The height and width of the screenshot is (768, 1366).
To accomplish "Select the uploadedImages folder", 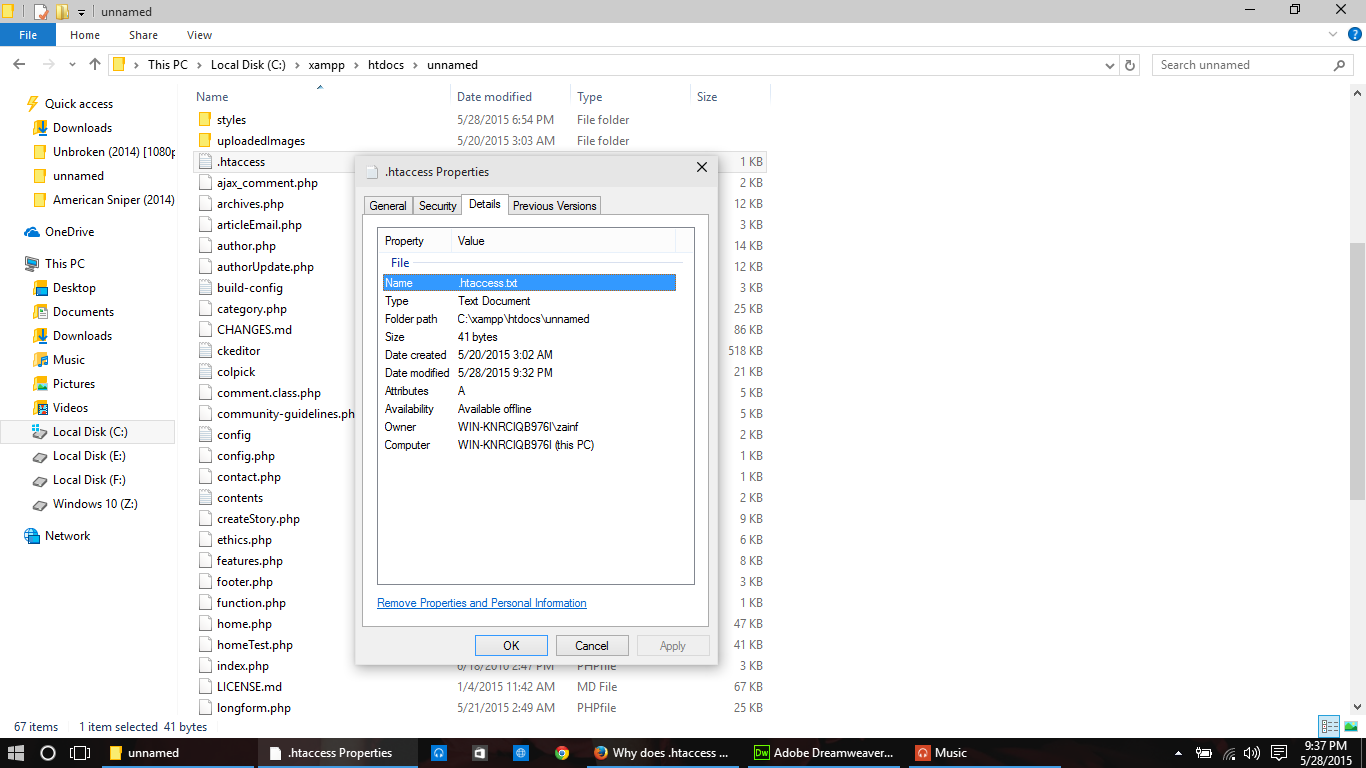I will [260, 141].
